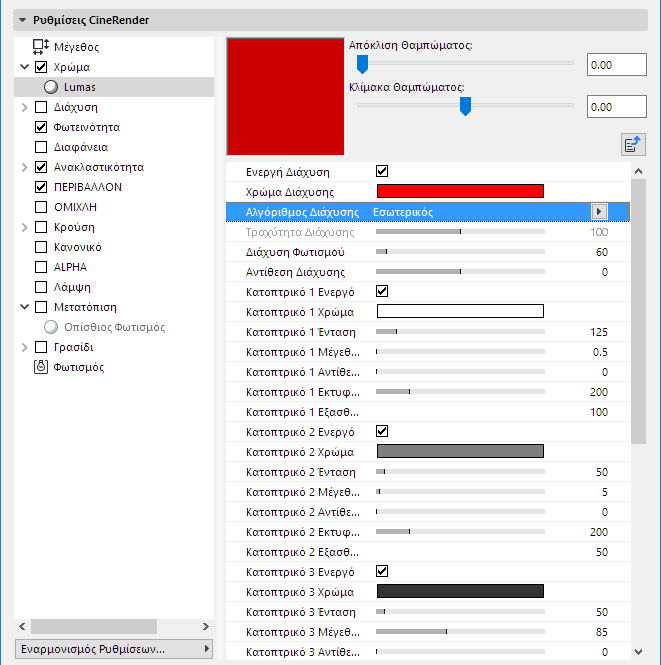Uncheck Κατοπτρικό 2 Ενεργό checkbox
Image resolution: width=661 pixels, height=665 pixels.
click(382, 431)
